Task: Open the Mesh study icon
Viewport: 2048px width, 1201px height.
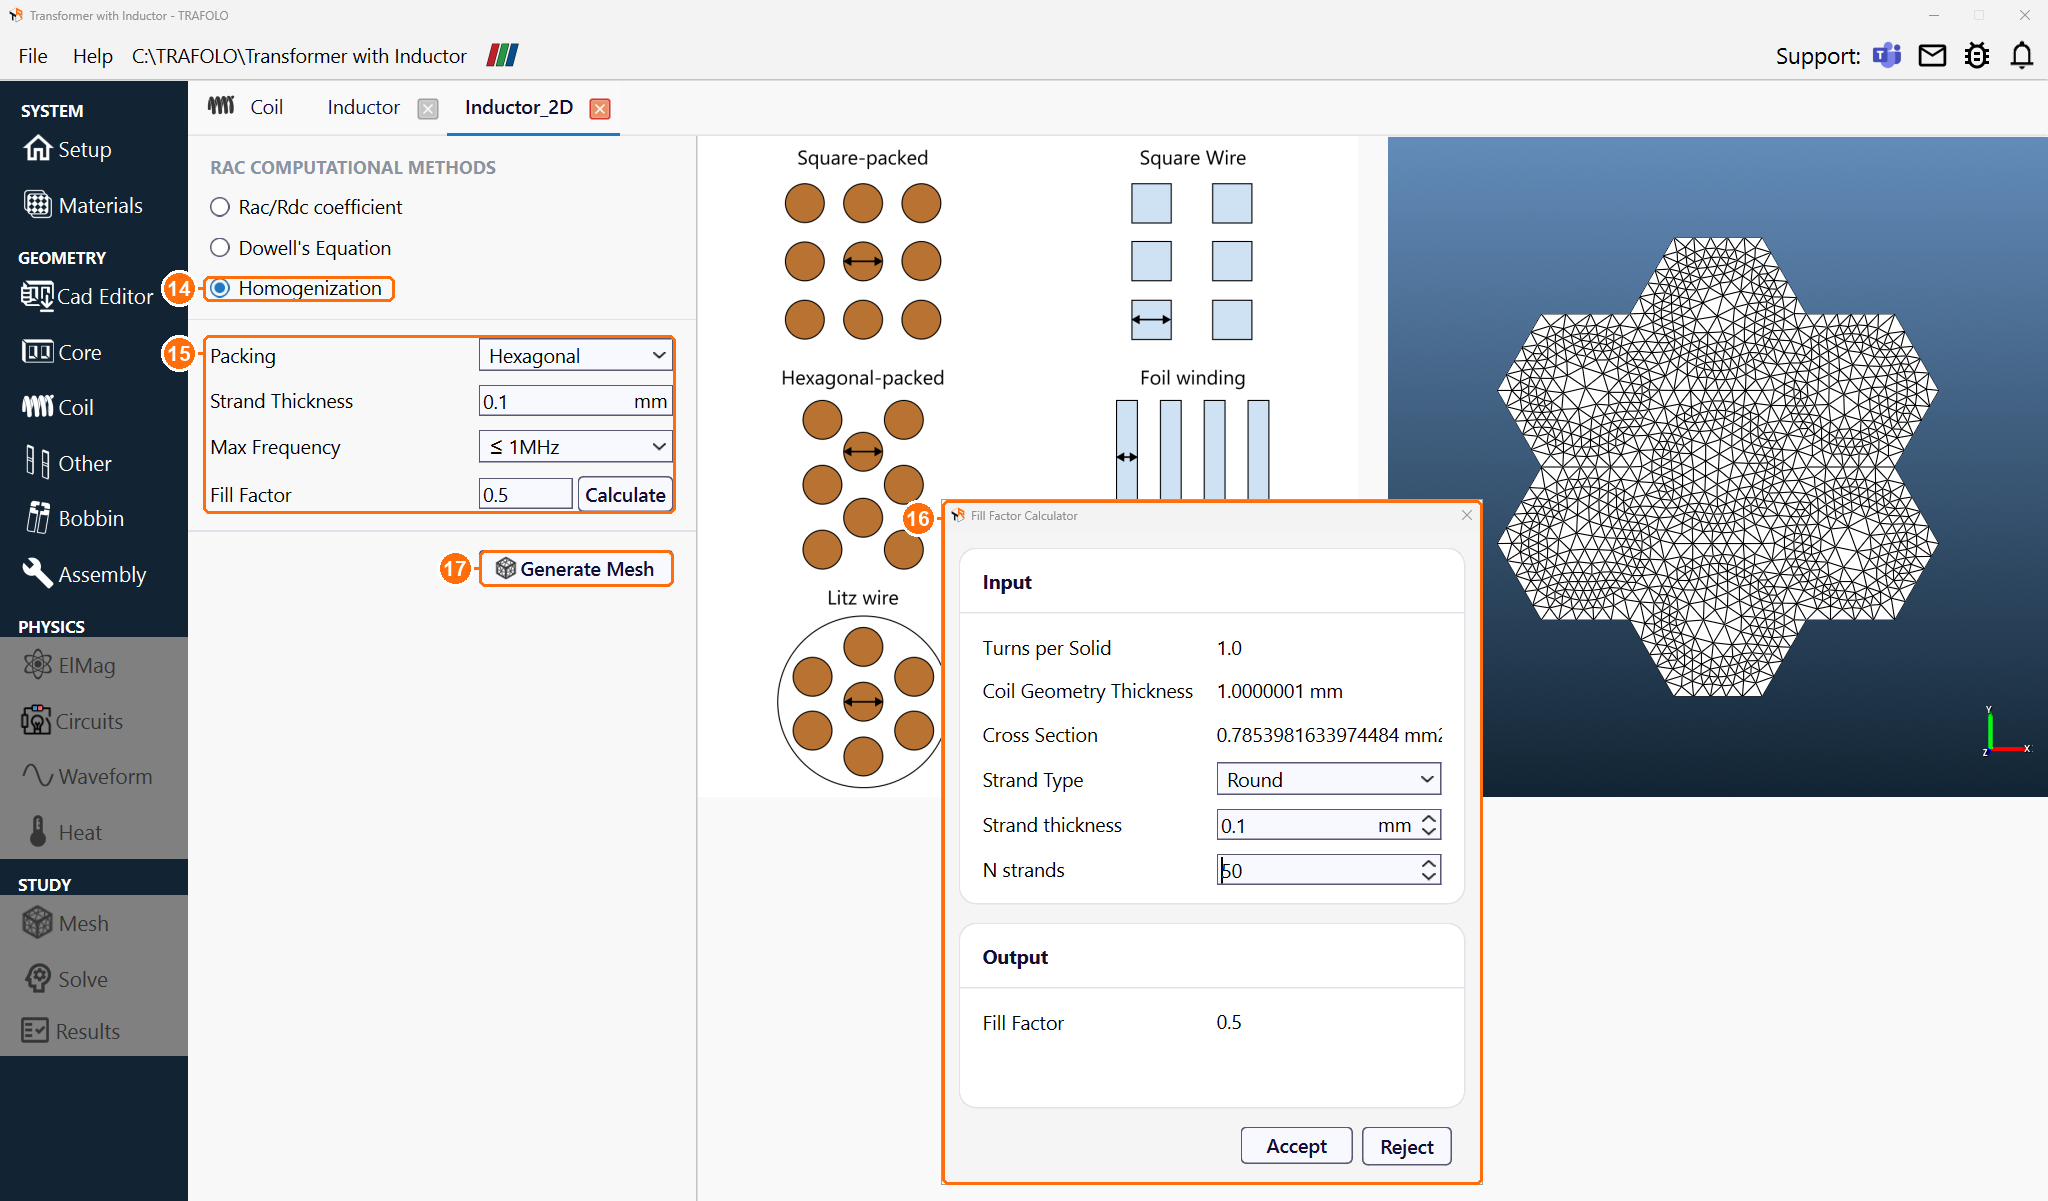Action: click(x=38, y=923)
